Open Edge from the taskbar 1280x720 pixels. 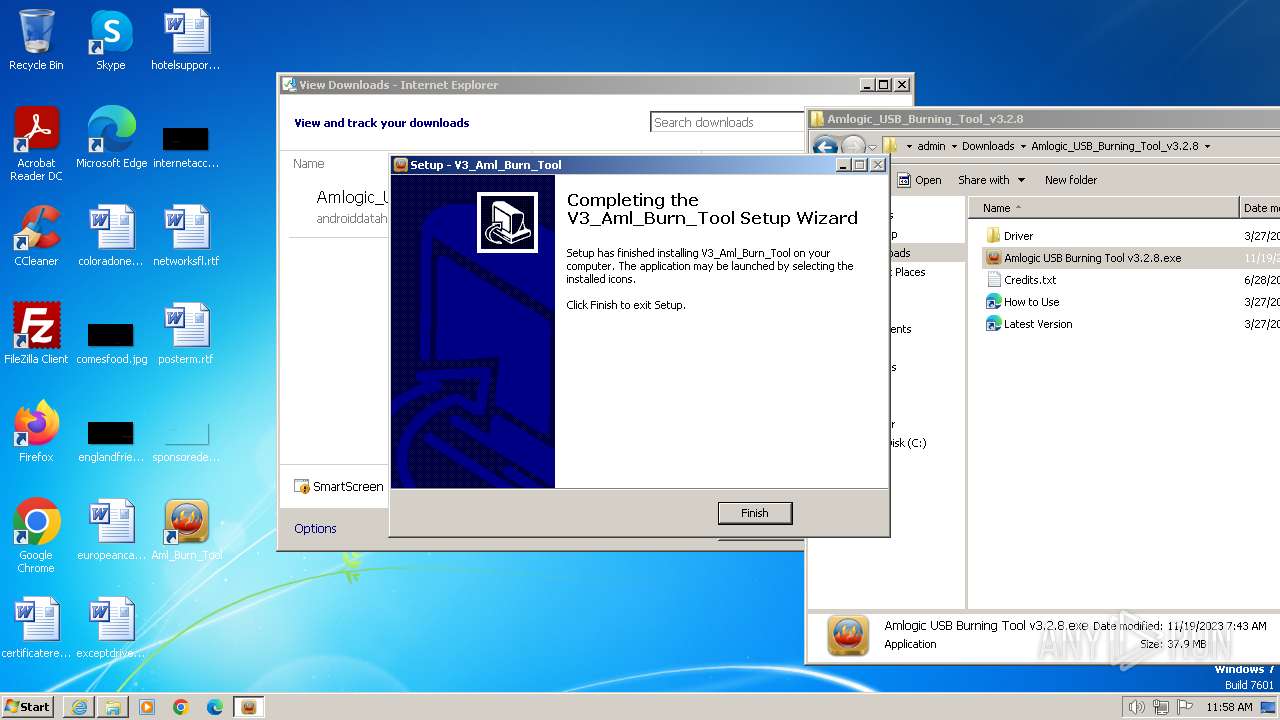click(215, 707)
